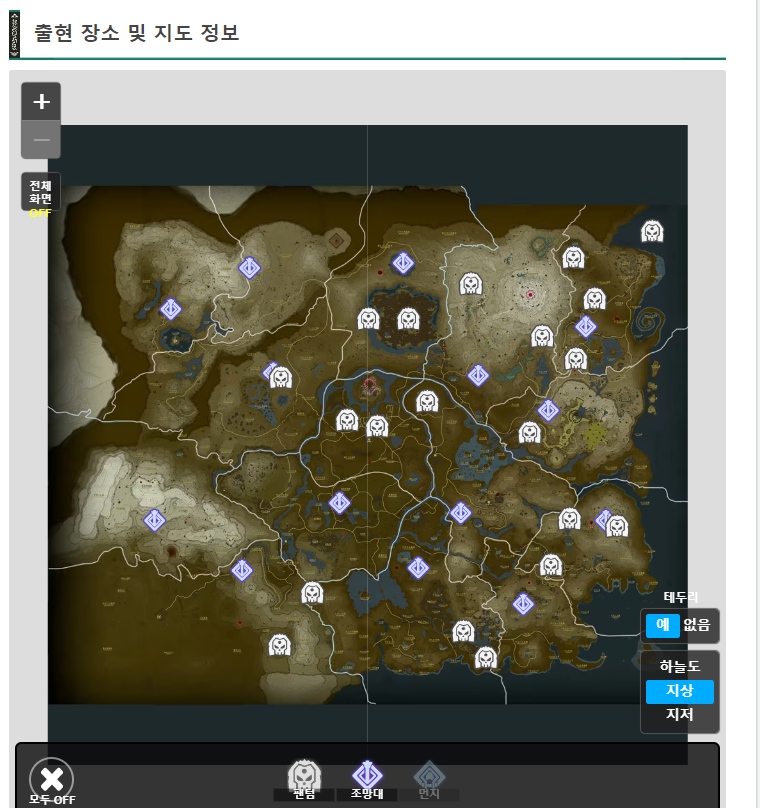Viewport: 760px width, 808px height.
Task: Open the tower marker at the river bend east of center
Action: tap(461, 513)
